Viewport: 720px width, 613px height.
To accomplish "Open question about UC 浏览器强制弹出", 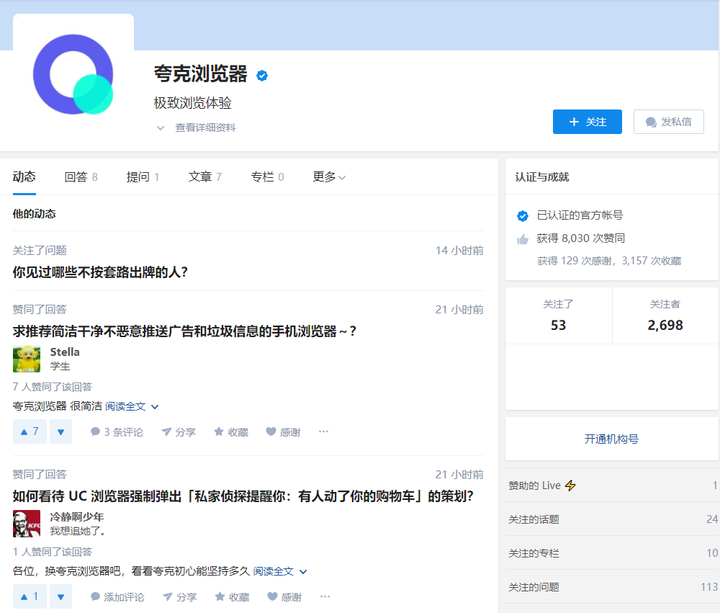I will point(243,496).
